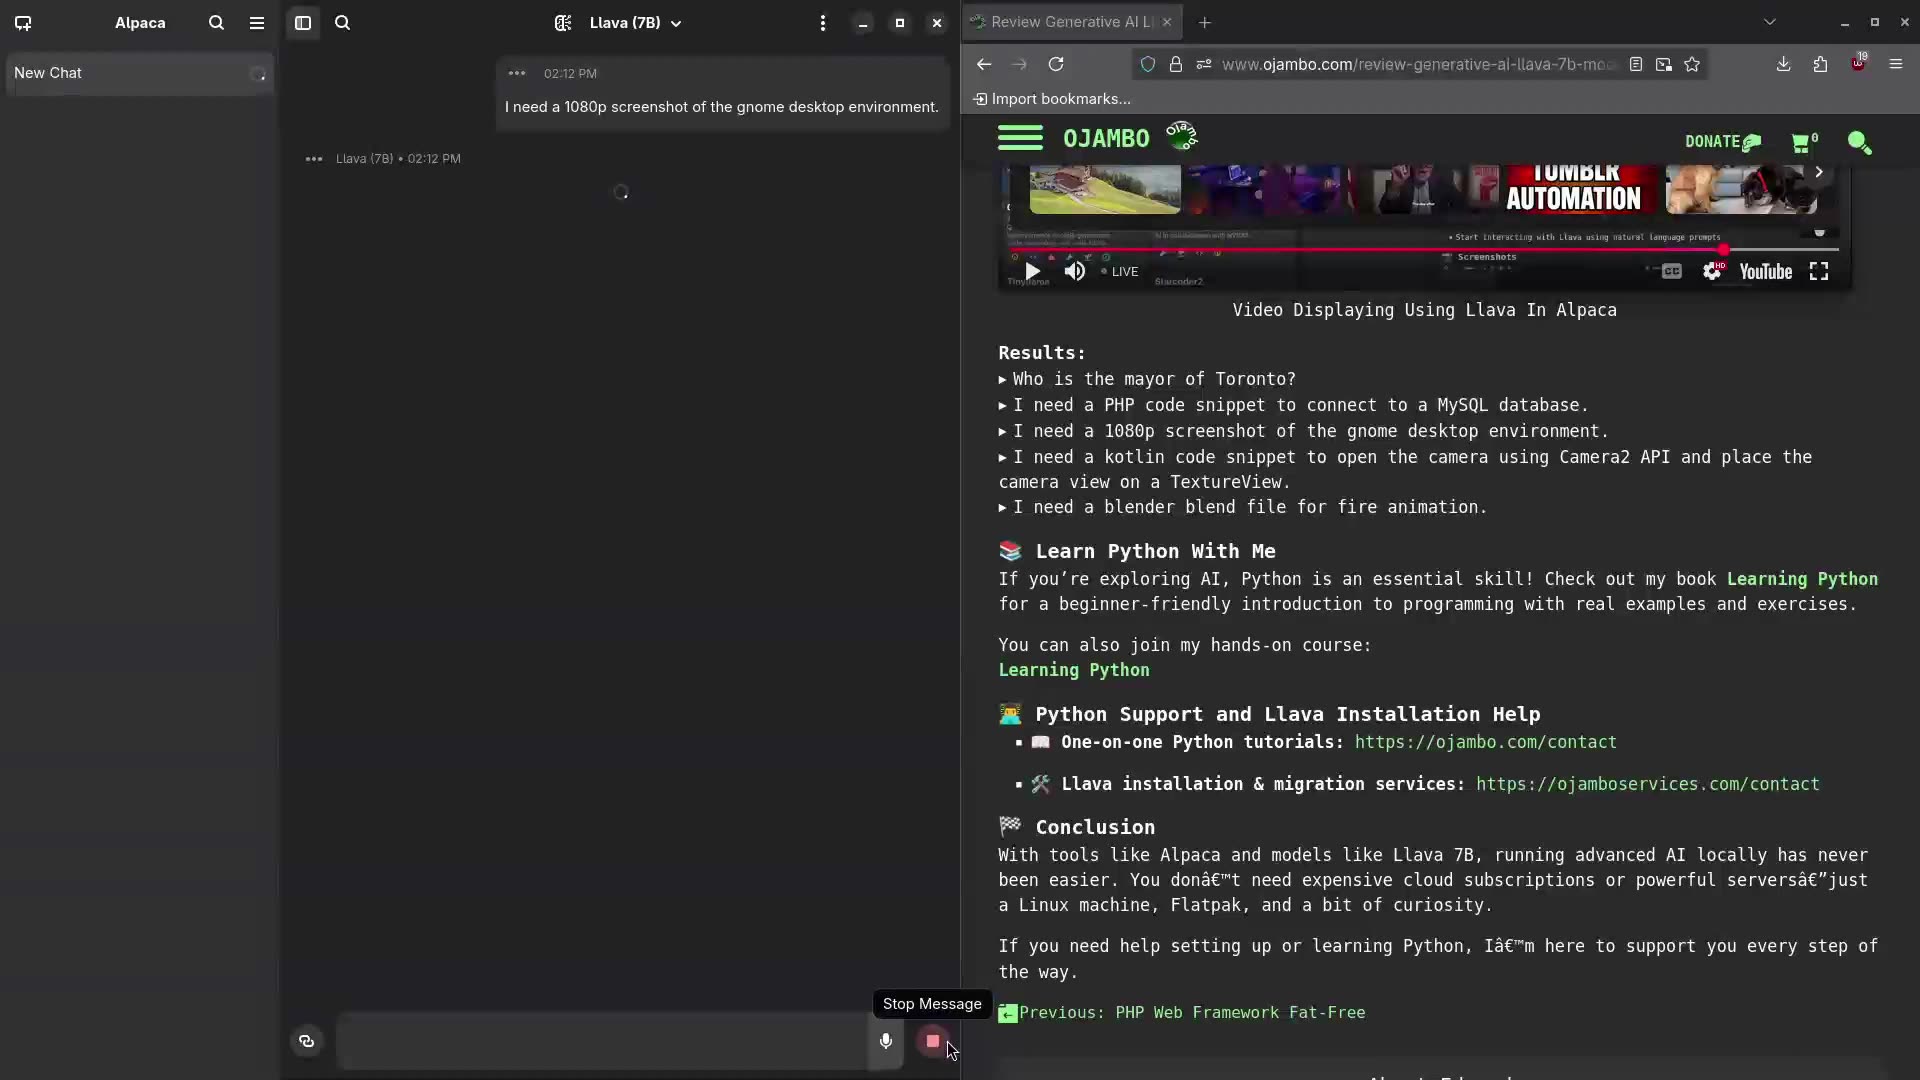Image resolution: width=1920 pixels, height=1080 pixels.
Task: Open picture-in-picture icon in address bar
Action: (x=1664, y=64)
